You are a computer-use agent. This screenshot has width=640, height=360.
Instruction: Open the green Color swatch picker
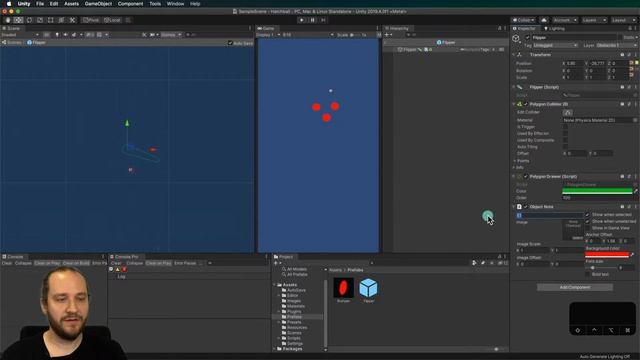[597, 191]
